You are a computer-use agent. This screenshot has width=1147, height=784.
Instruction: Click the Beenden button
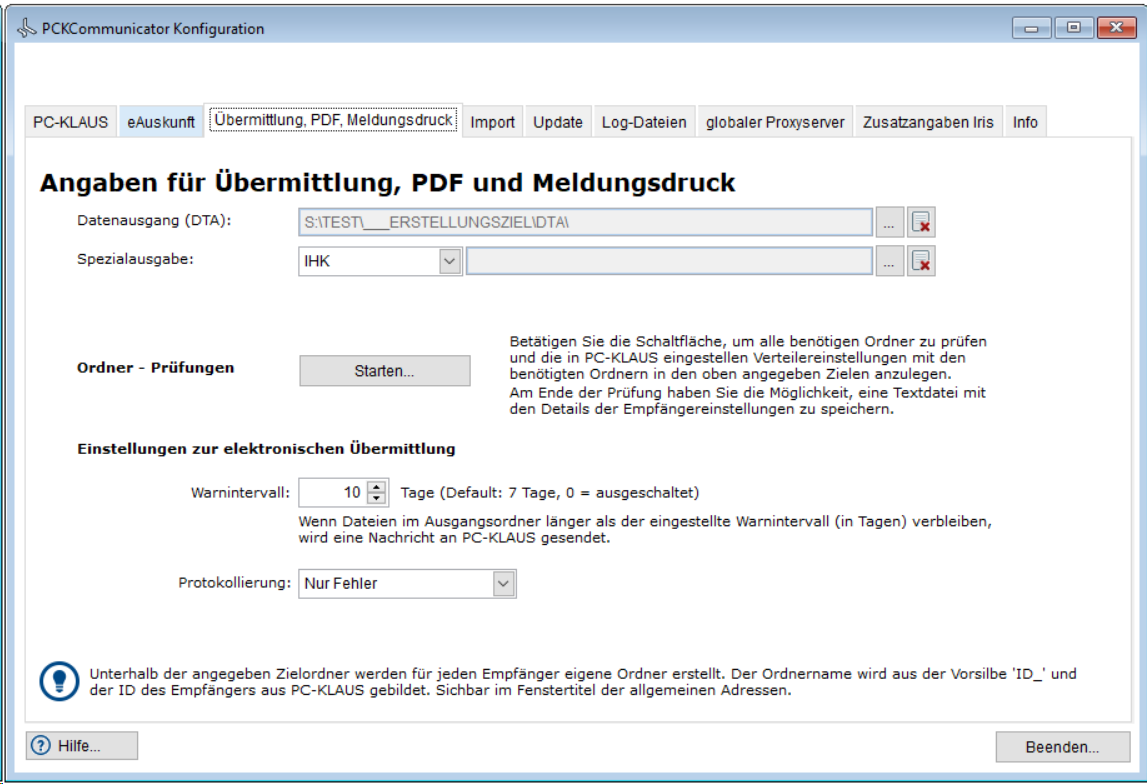point(1062,747)
